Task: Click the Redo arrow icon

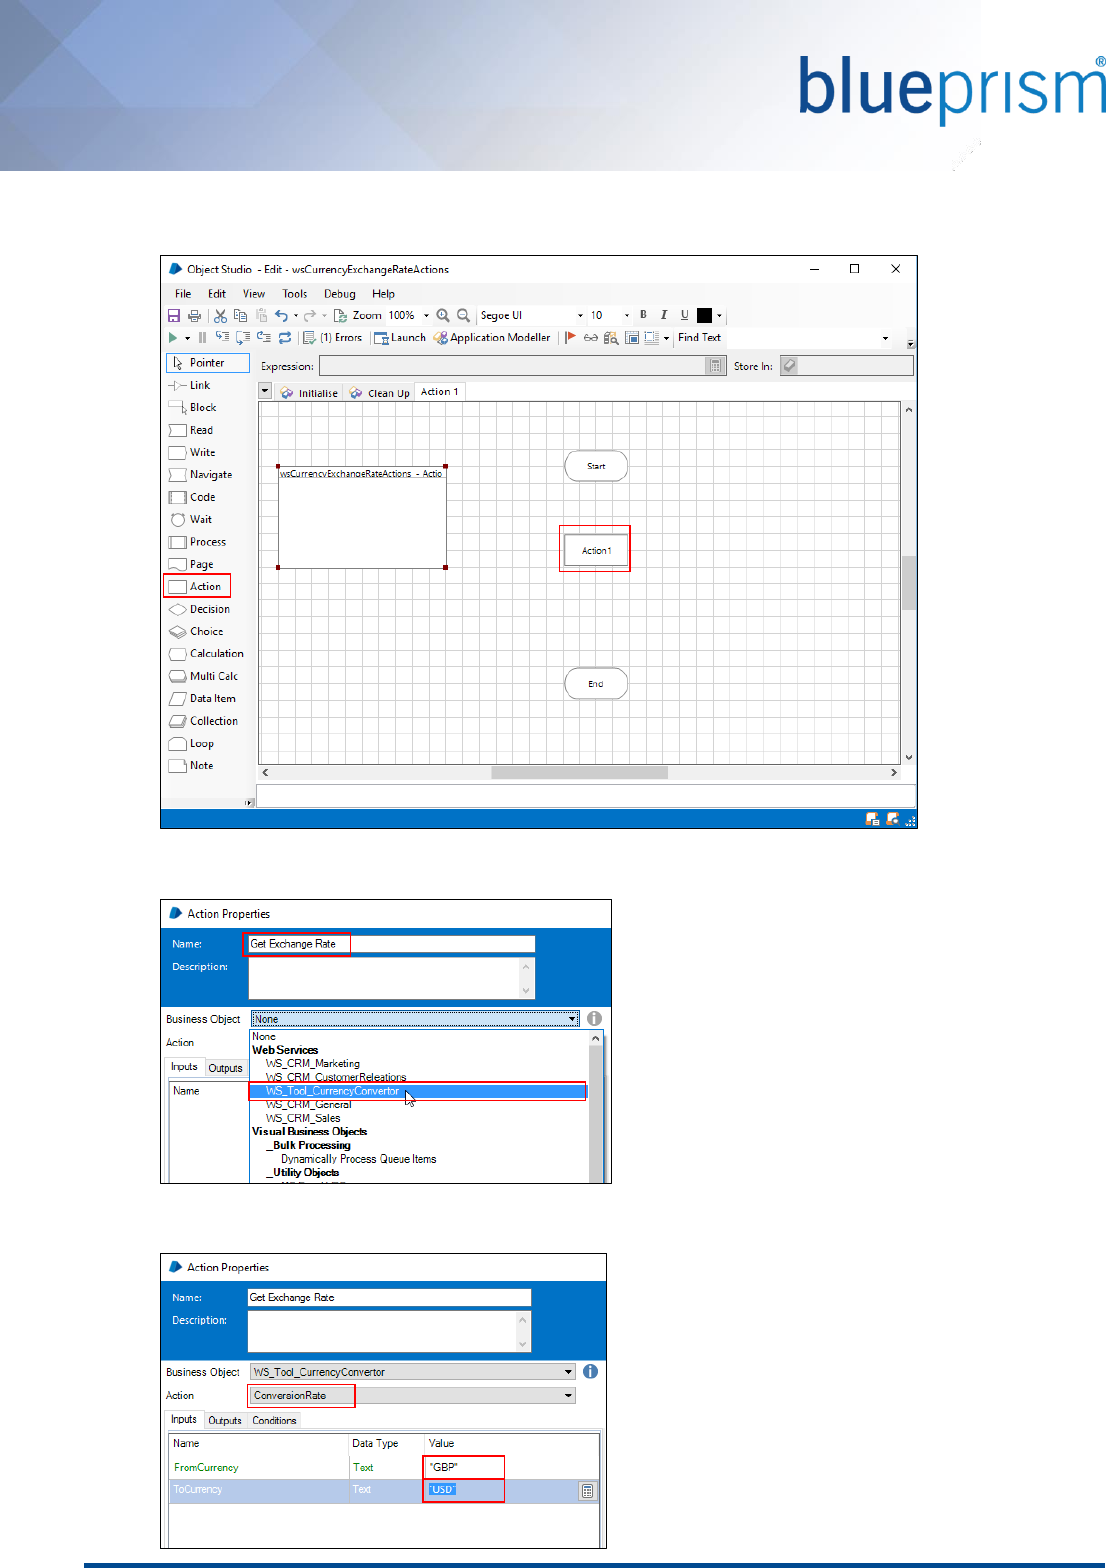Action: tap(310, 316)
